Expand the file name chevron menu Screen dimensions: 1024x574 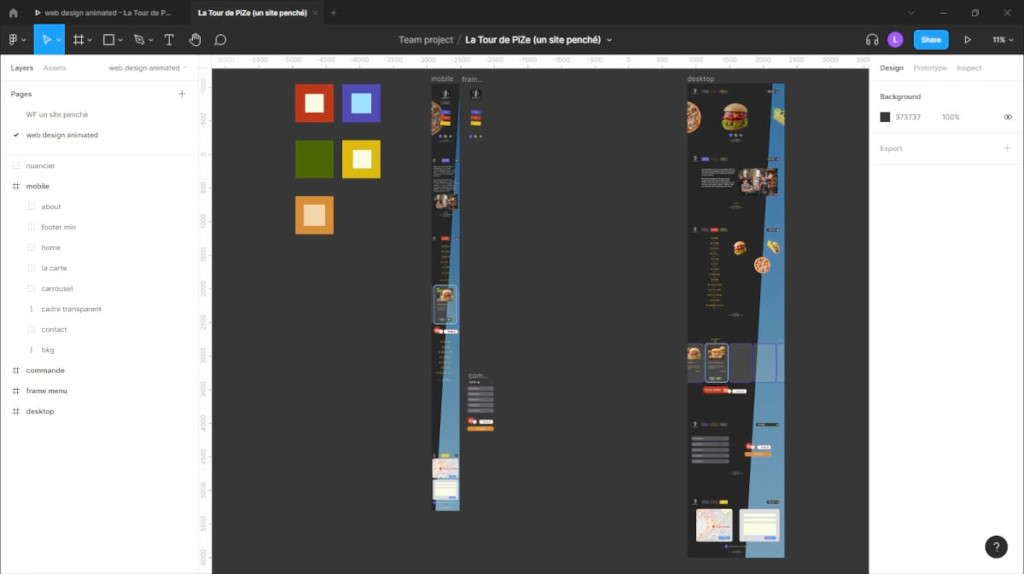(609, 40)
